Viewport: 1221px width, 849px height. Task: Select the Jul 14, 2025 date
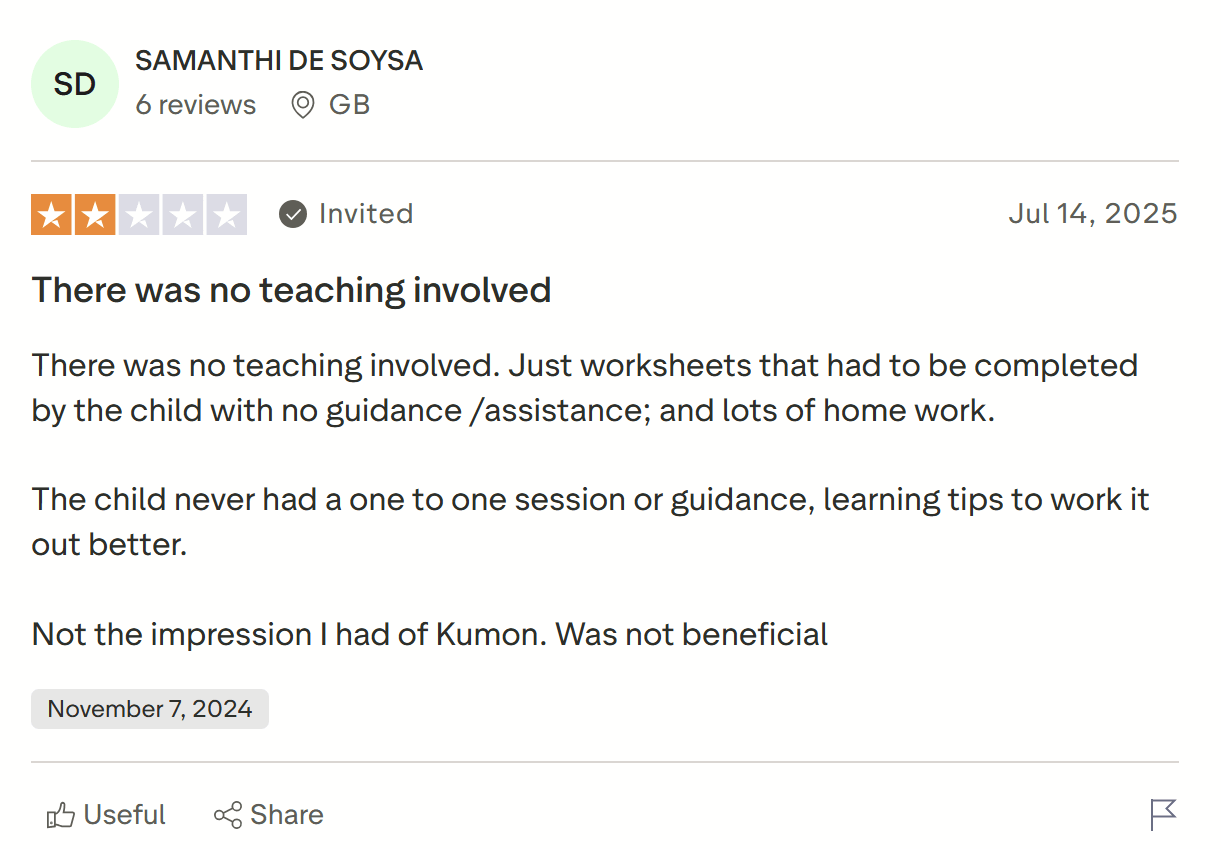point(1092,213)
